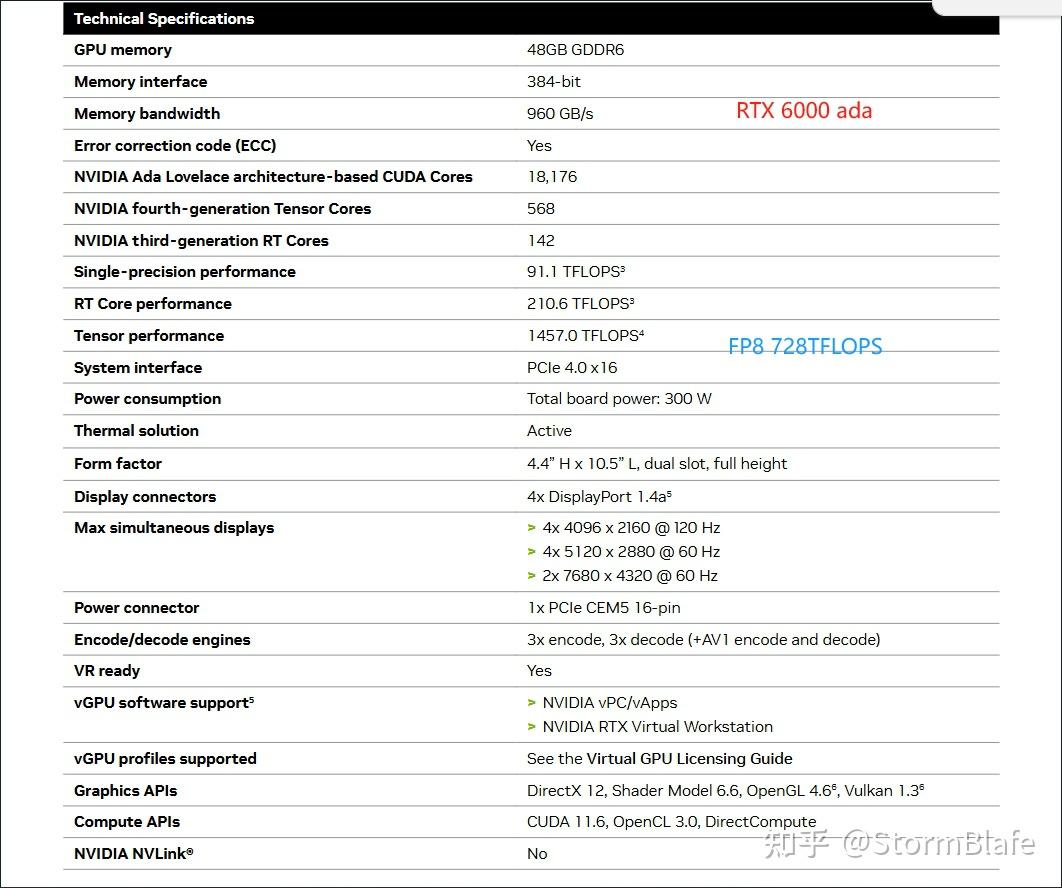Select the 3x encode, 3x decode value
The height and width of the screenshot is (888, 1062).
tap(703, 640)
